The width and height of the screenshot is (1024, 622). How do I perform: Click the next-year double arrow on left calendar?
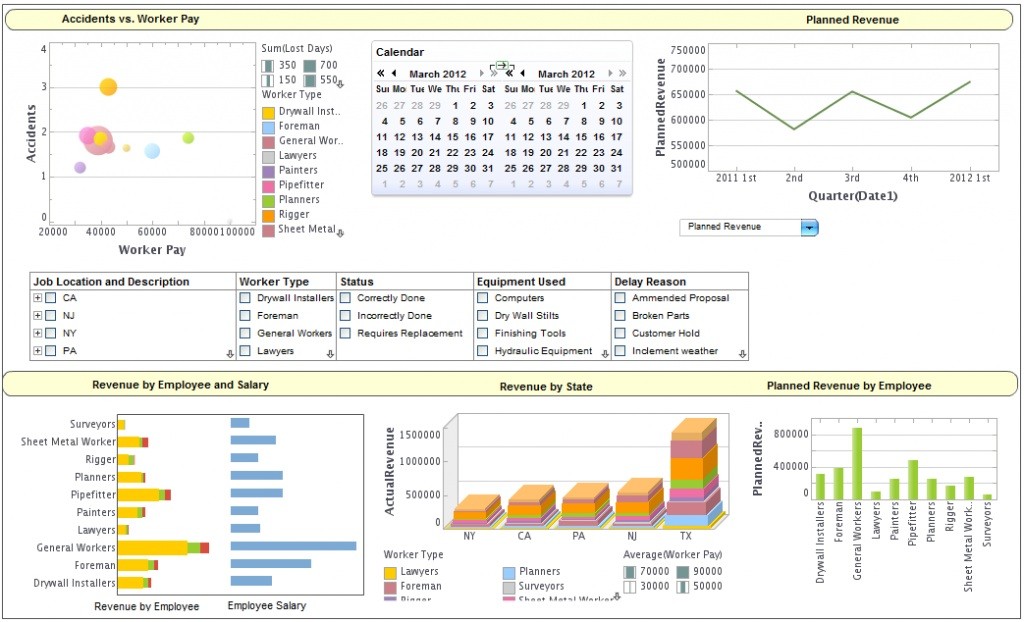tap(494, 74)
